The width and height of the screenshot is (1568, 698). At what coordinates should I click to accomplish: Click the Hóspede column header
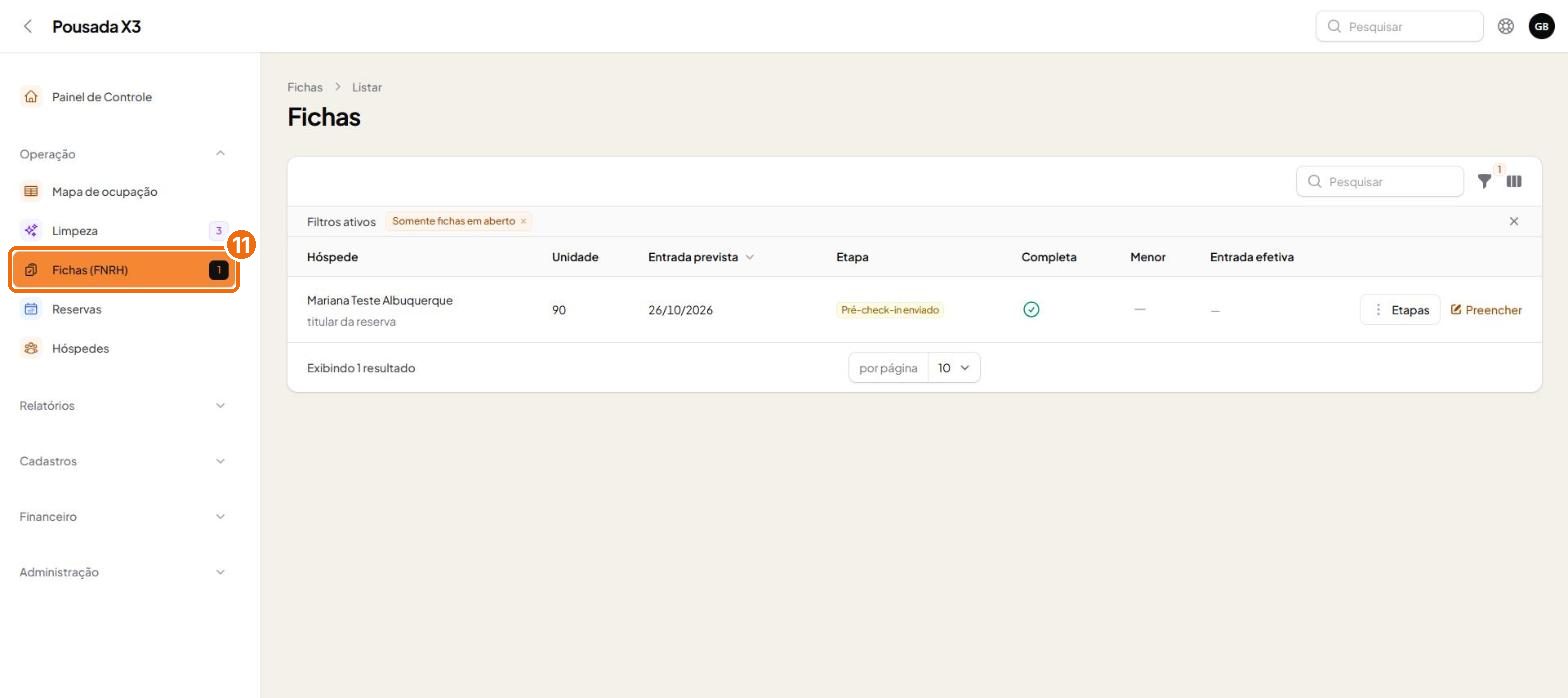pos(332,257)
